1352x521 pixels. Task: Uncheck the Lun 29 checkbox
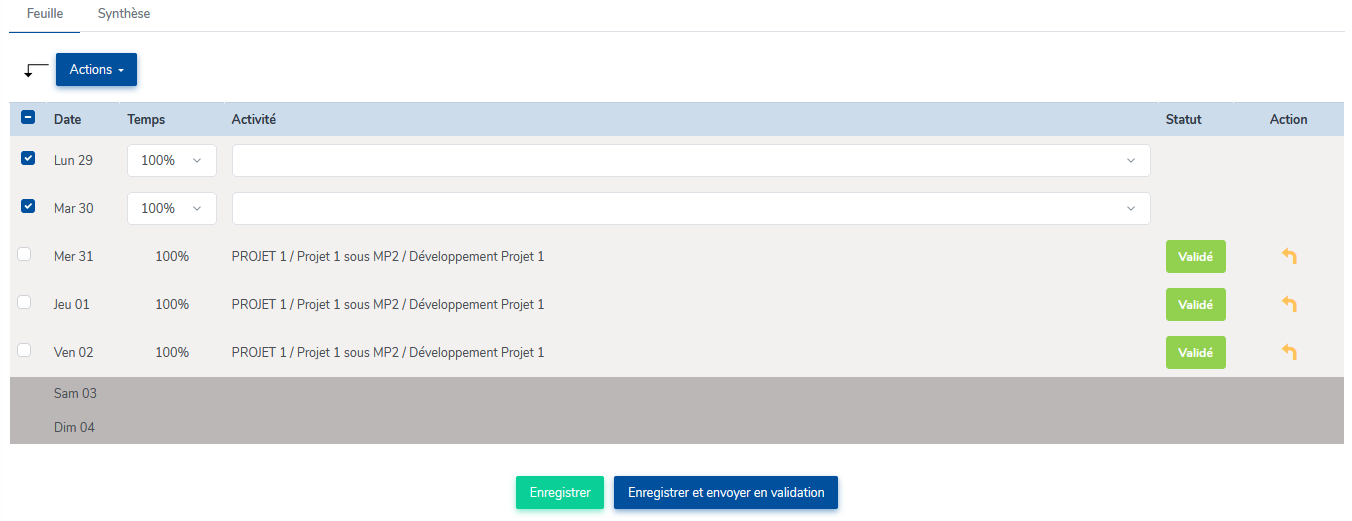click(x=28, y=158)
